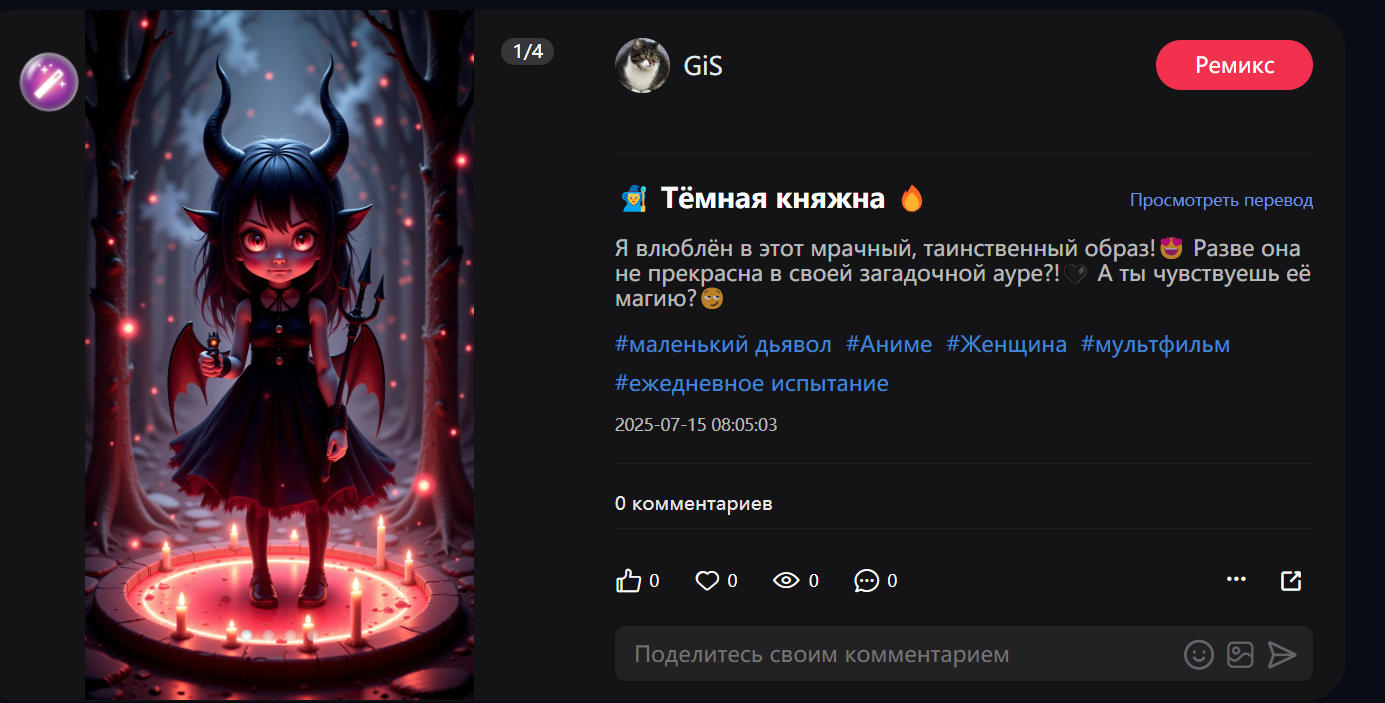Screen dimensions: 1385x703
Task: Send the comment with paper plane icon
Action: coord(1282,655)
